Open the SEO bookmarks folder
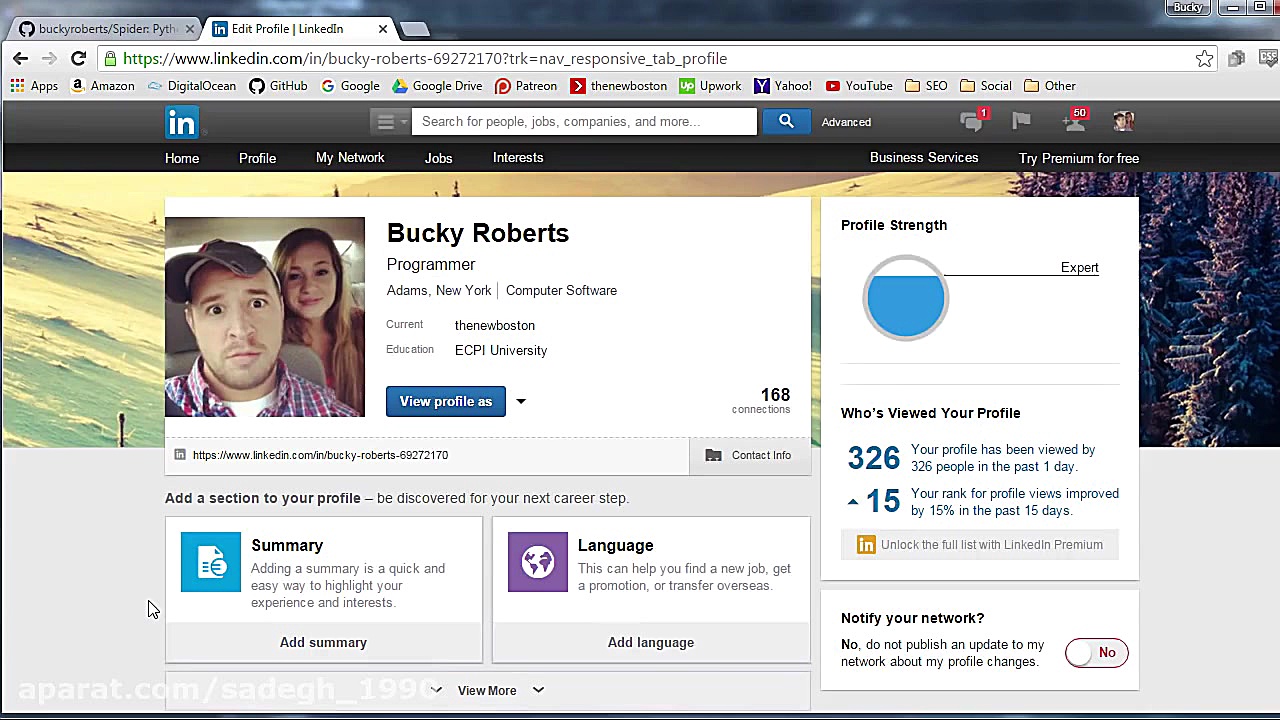Image resolution: width=1280 pixels, height=720 pixels. tap(926, 86)
